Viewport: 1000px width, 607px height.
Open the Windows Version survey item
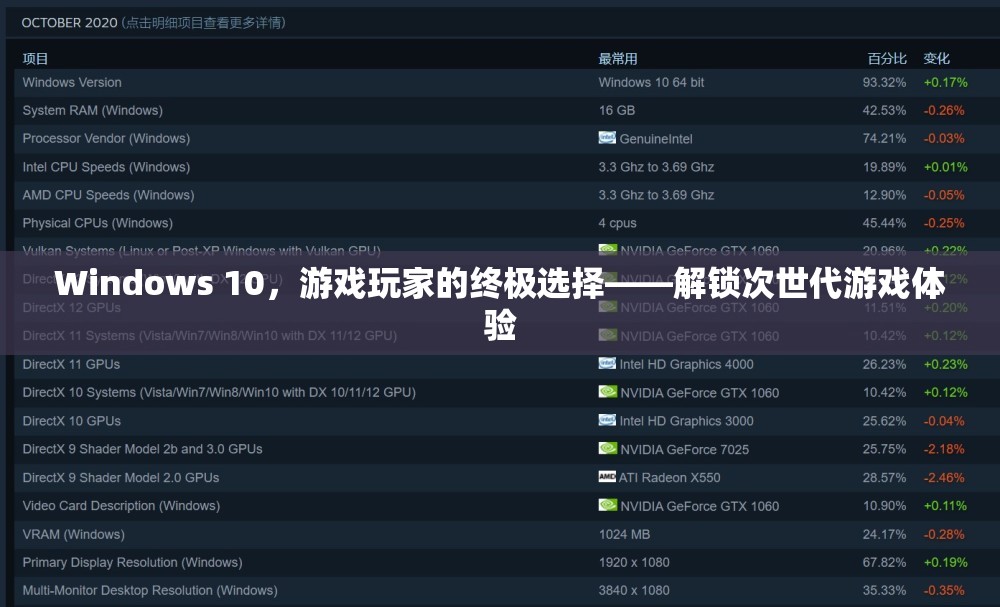[72, 82]
